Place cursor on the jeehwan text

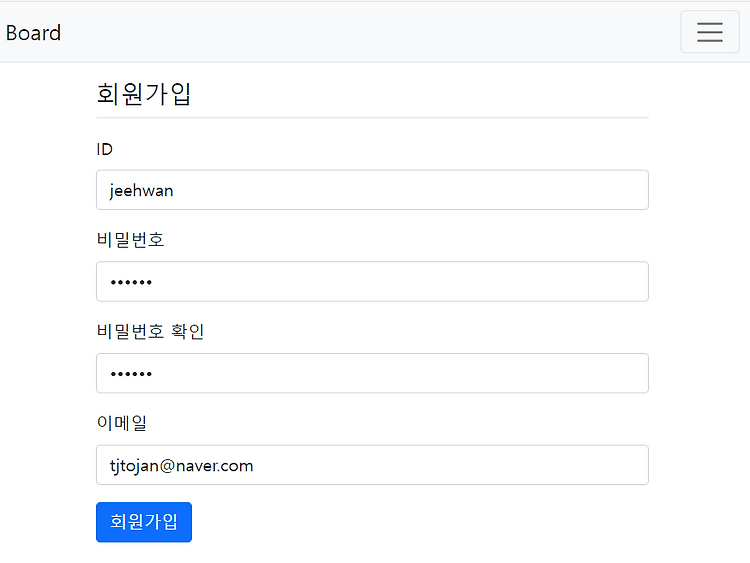tap(141, 190)
